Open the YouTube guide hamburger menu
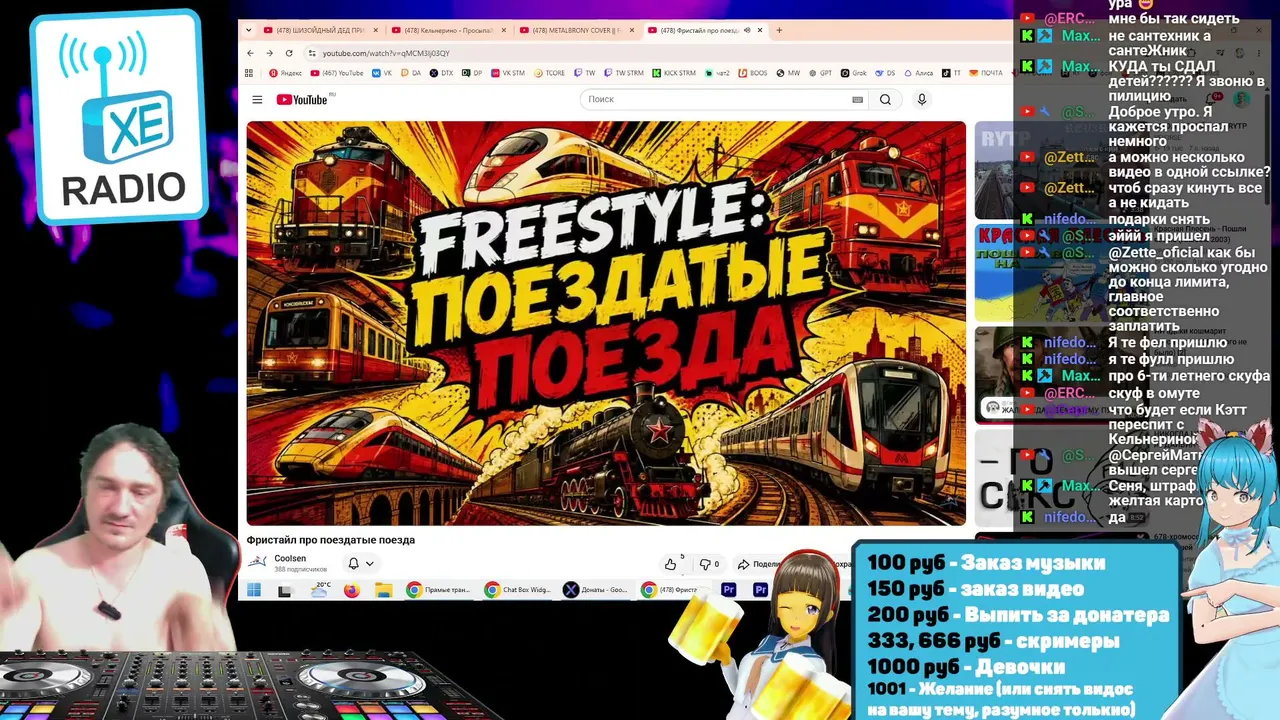 [x=257, y=99]
